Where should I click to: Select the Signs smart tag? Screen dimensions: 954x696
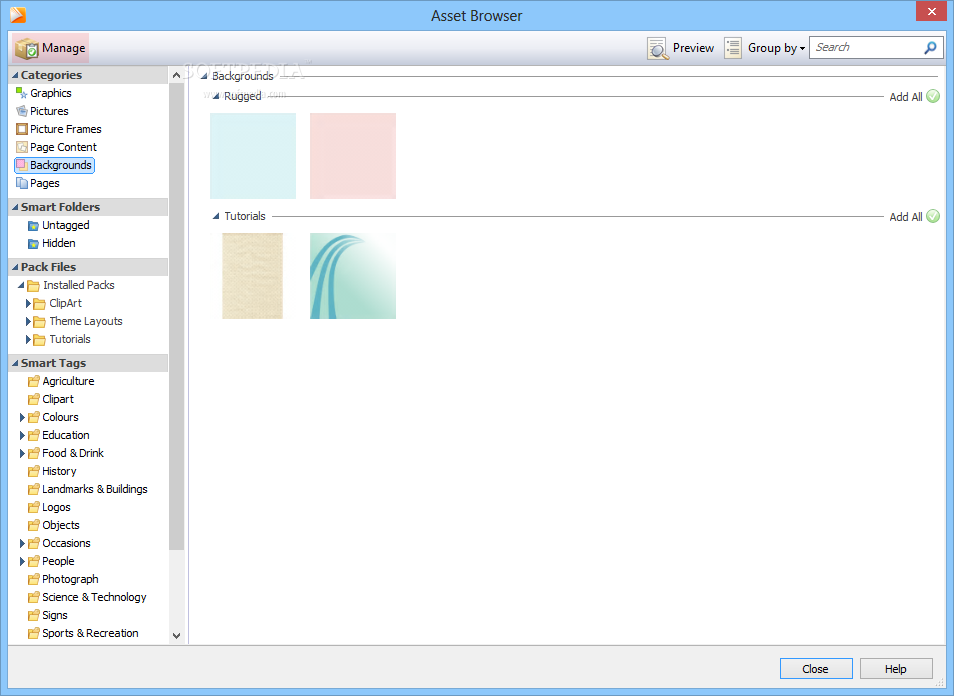(x=55, y=615)
